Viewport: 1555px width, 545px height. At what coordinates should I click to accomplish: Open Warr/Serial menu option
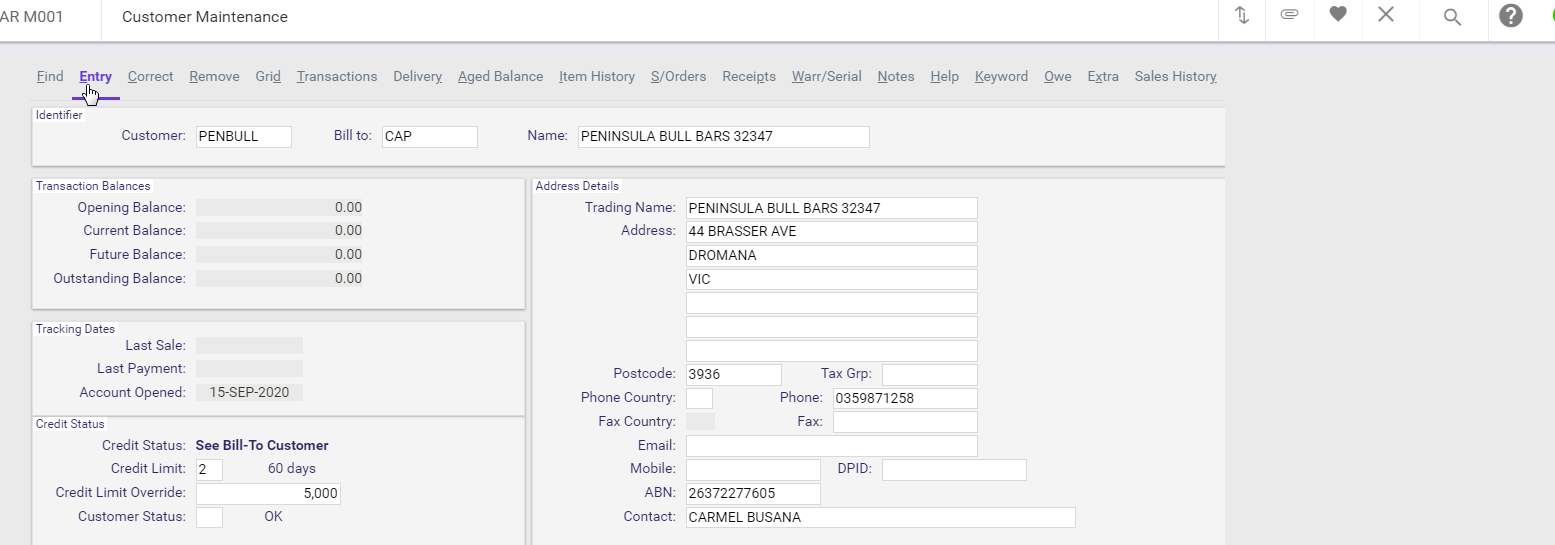[827, 76]
